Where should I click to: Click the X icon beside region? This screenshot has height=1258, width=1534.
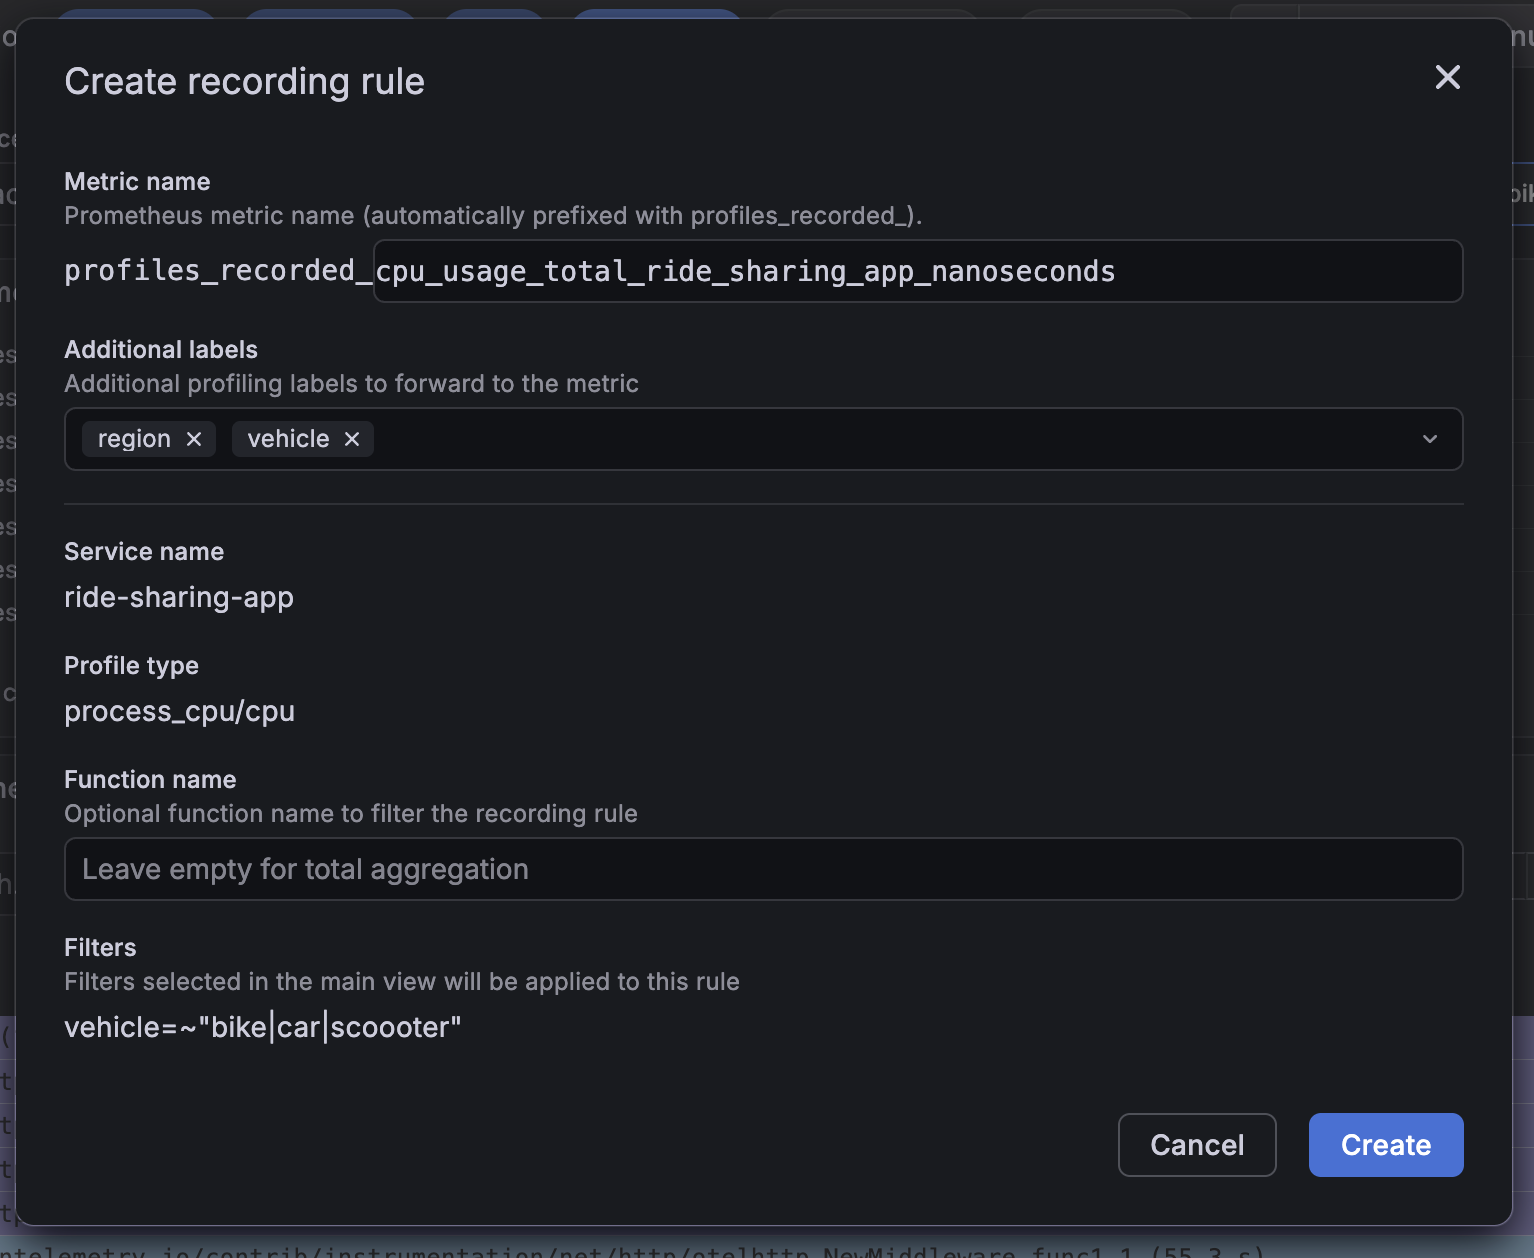pyautogui.click(x=195, y=438)
